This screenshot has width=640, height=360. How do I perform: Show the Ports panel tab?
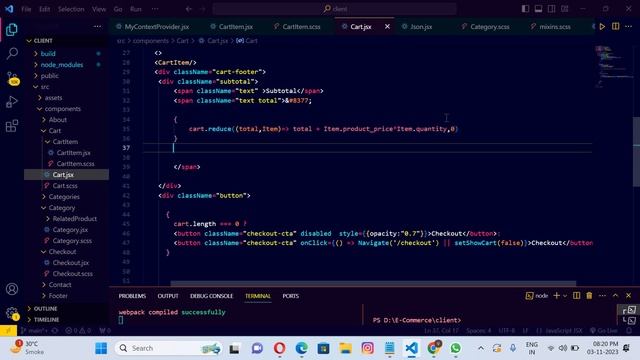291,296
